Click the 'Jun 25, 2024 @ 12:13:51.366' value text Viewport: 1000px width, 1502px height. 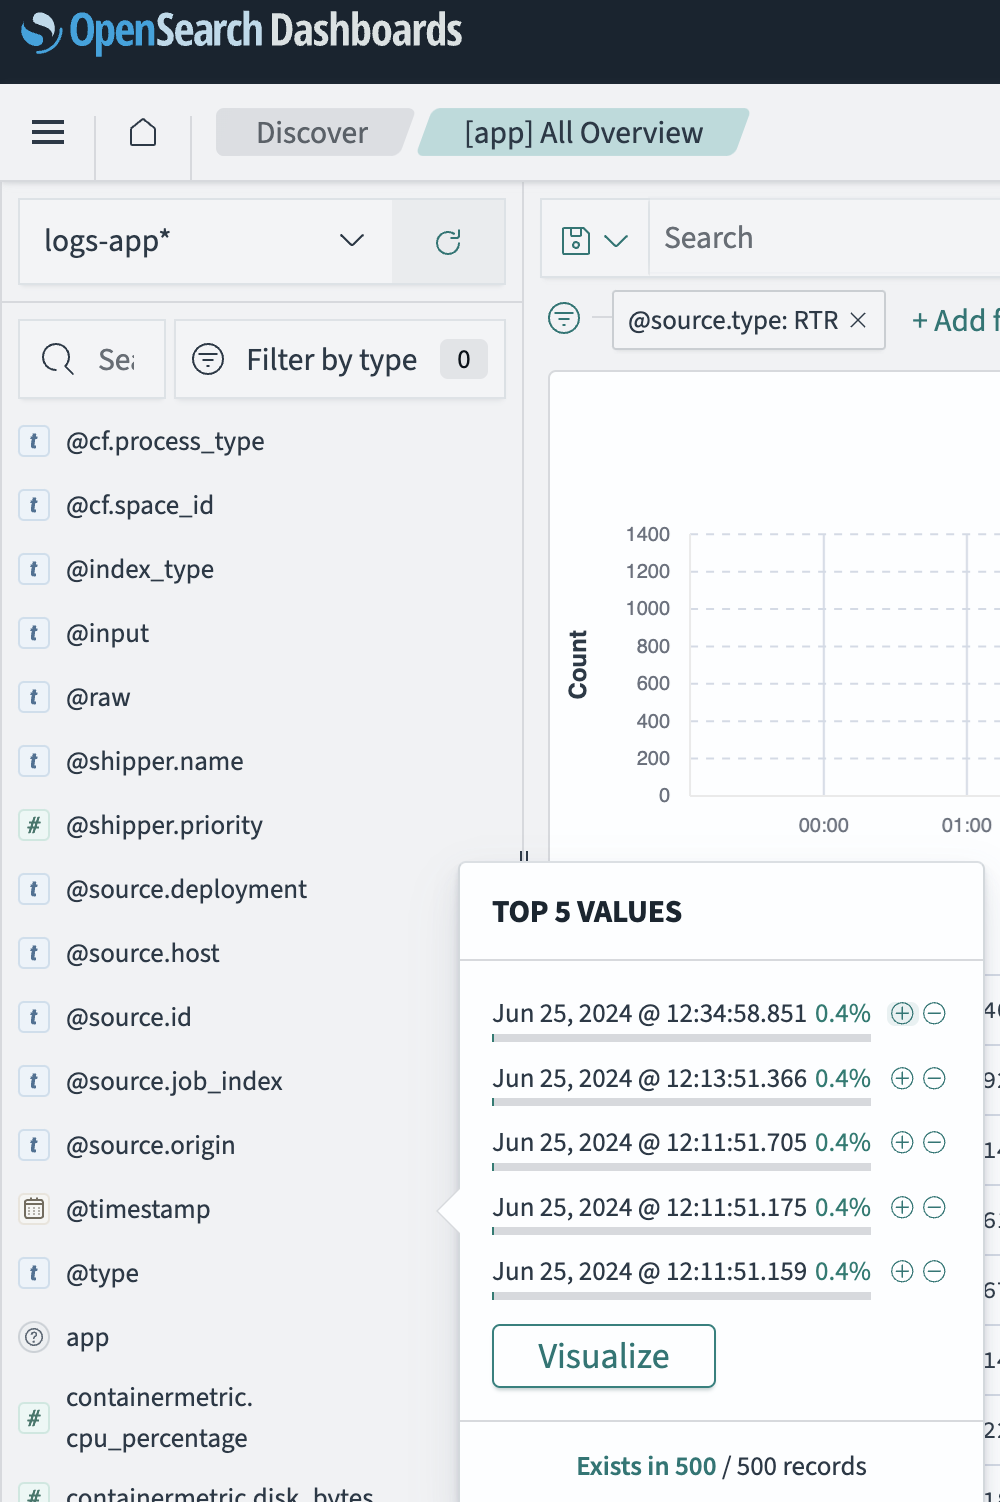pyautogui.click(x=649, y=1078)
